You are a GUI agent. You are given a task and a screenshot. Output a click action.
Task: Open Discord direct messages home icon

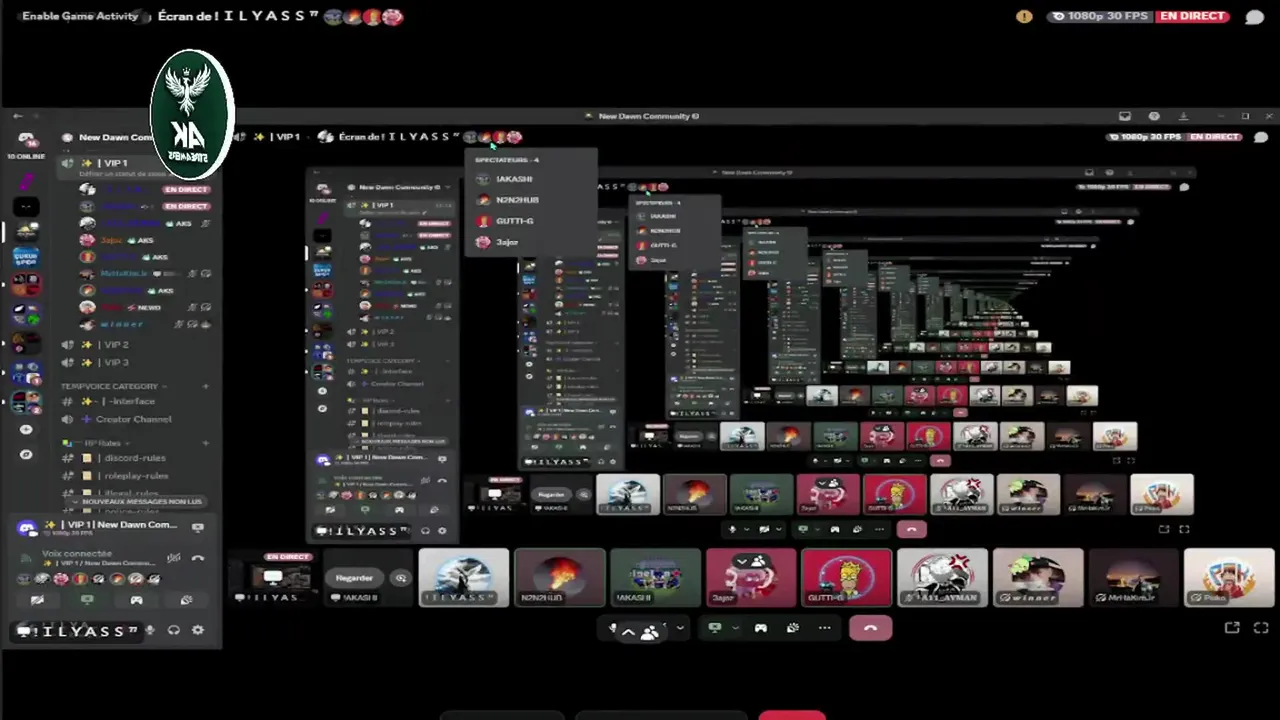[27, 139]
